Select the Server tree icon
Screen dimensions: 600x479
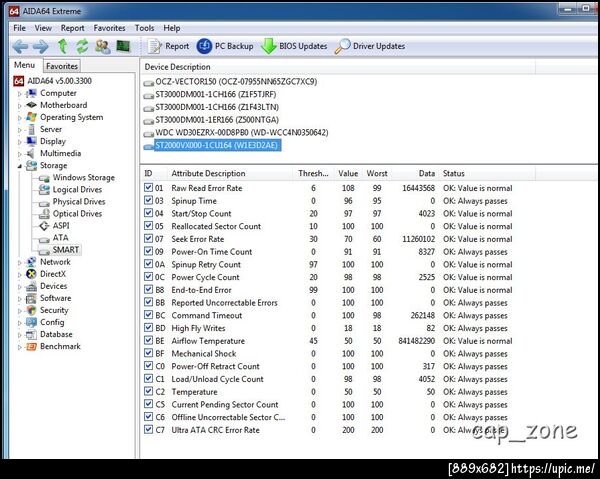[x=31, y=129]
